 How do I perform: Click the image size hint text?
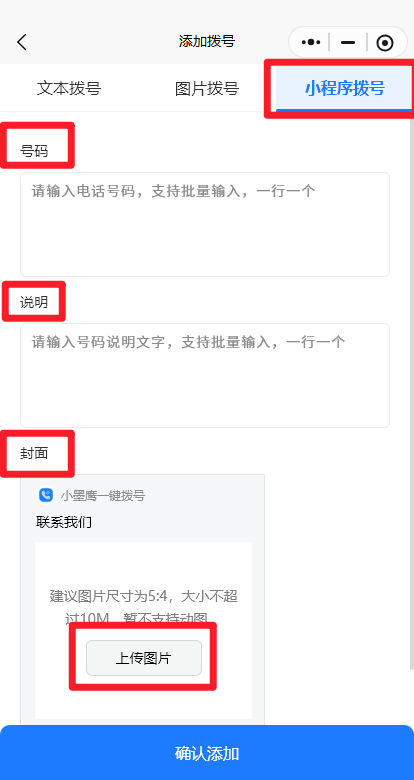pos(143,607)
